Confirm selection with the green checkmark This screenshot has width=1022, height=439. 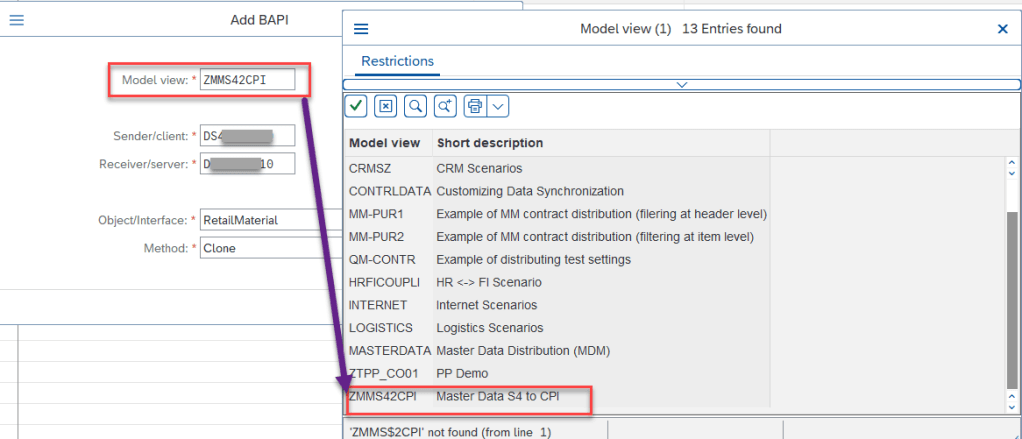355,106
